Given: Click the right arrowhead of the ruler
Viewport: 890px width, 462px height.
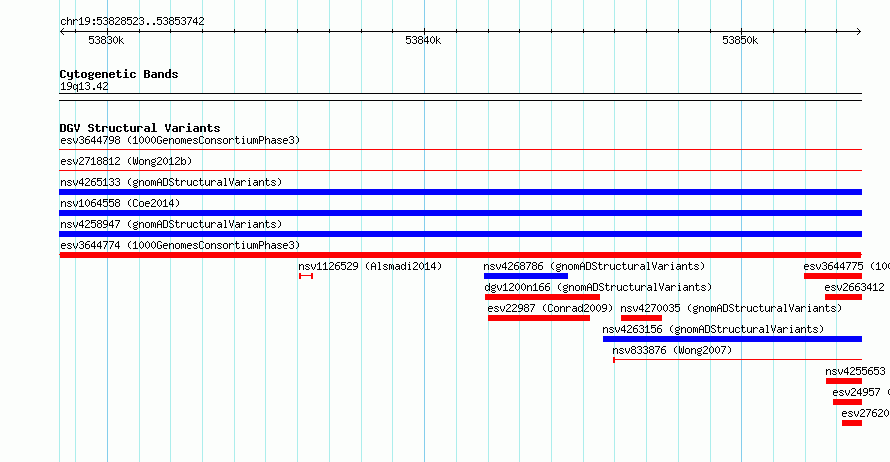Looking at the screenshot, I should [x=859, y=32].
